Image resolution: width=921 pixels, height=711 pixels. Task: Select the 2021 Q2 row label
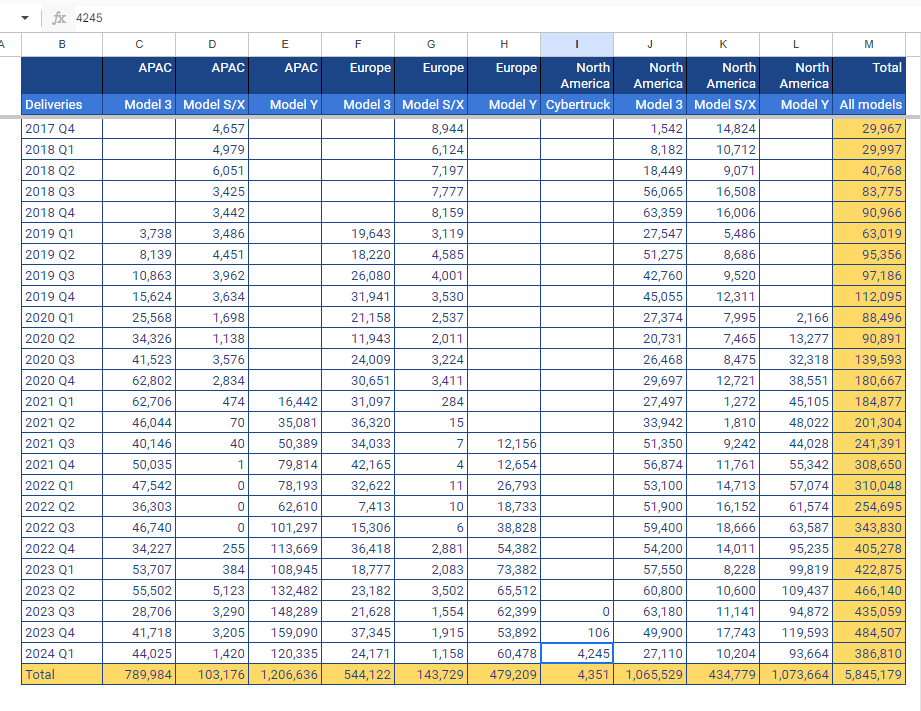62,422
